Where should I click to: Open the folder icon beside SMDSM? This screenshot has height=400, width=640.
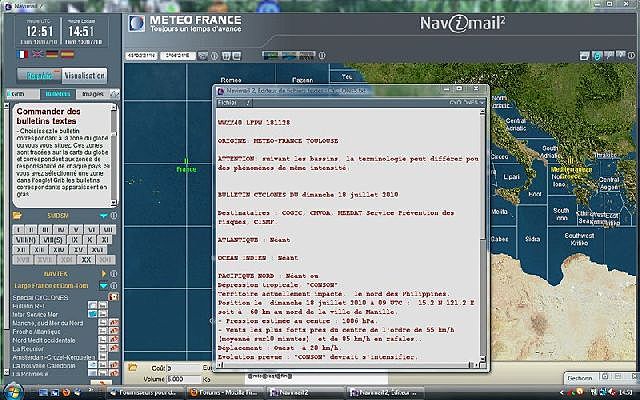17,215
